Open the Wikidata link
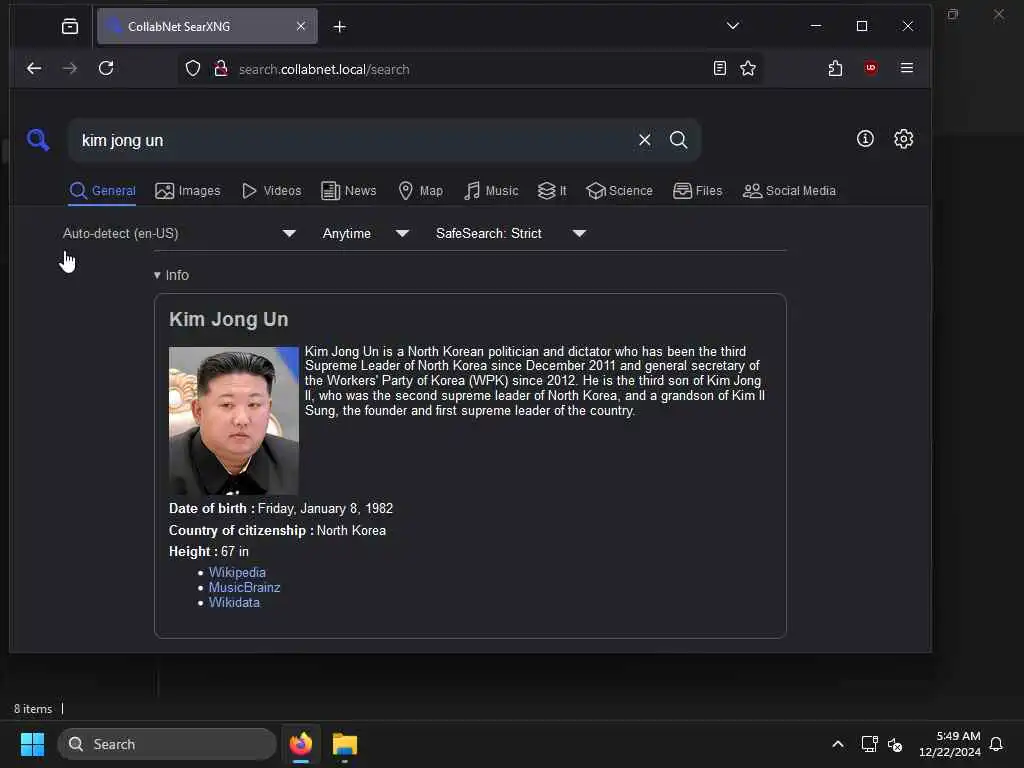This screenshot has width=1024, height=768. 234,602
